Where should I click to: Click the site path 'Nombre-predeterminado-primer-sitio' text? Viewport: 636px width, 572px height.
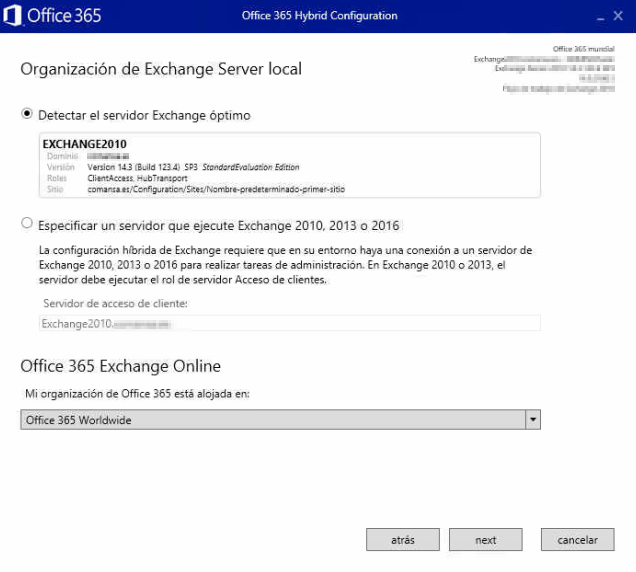[x=276, y=189]
